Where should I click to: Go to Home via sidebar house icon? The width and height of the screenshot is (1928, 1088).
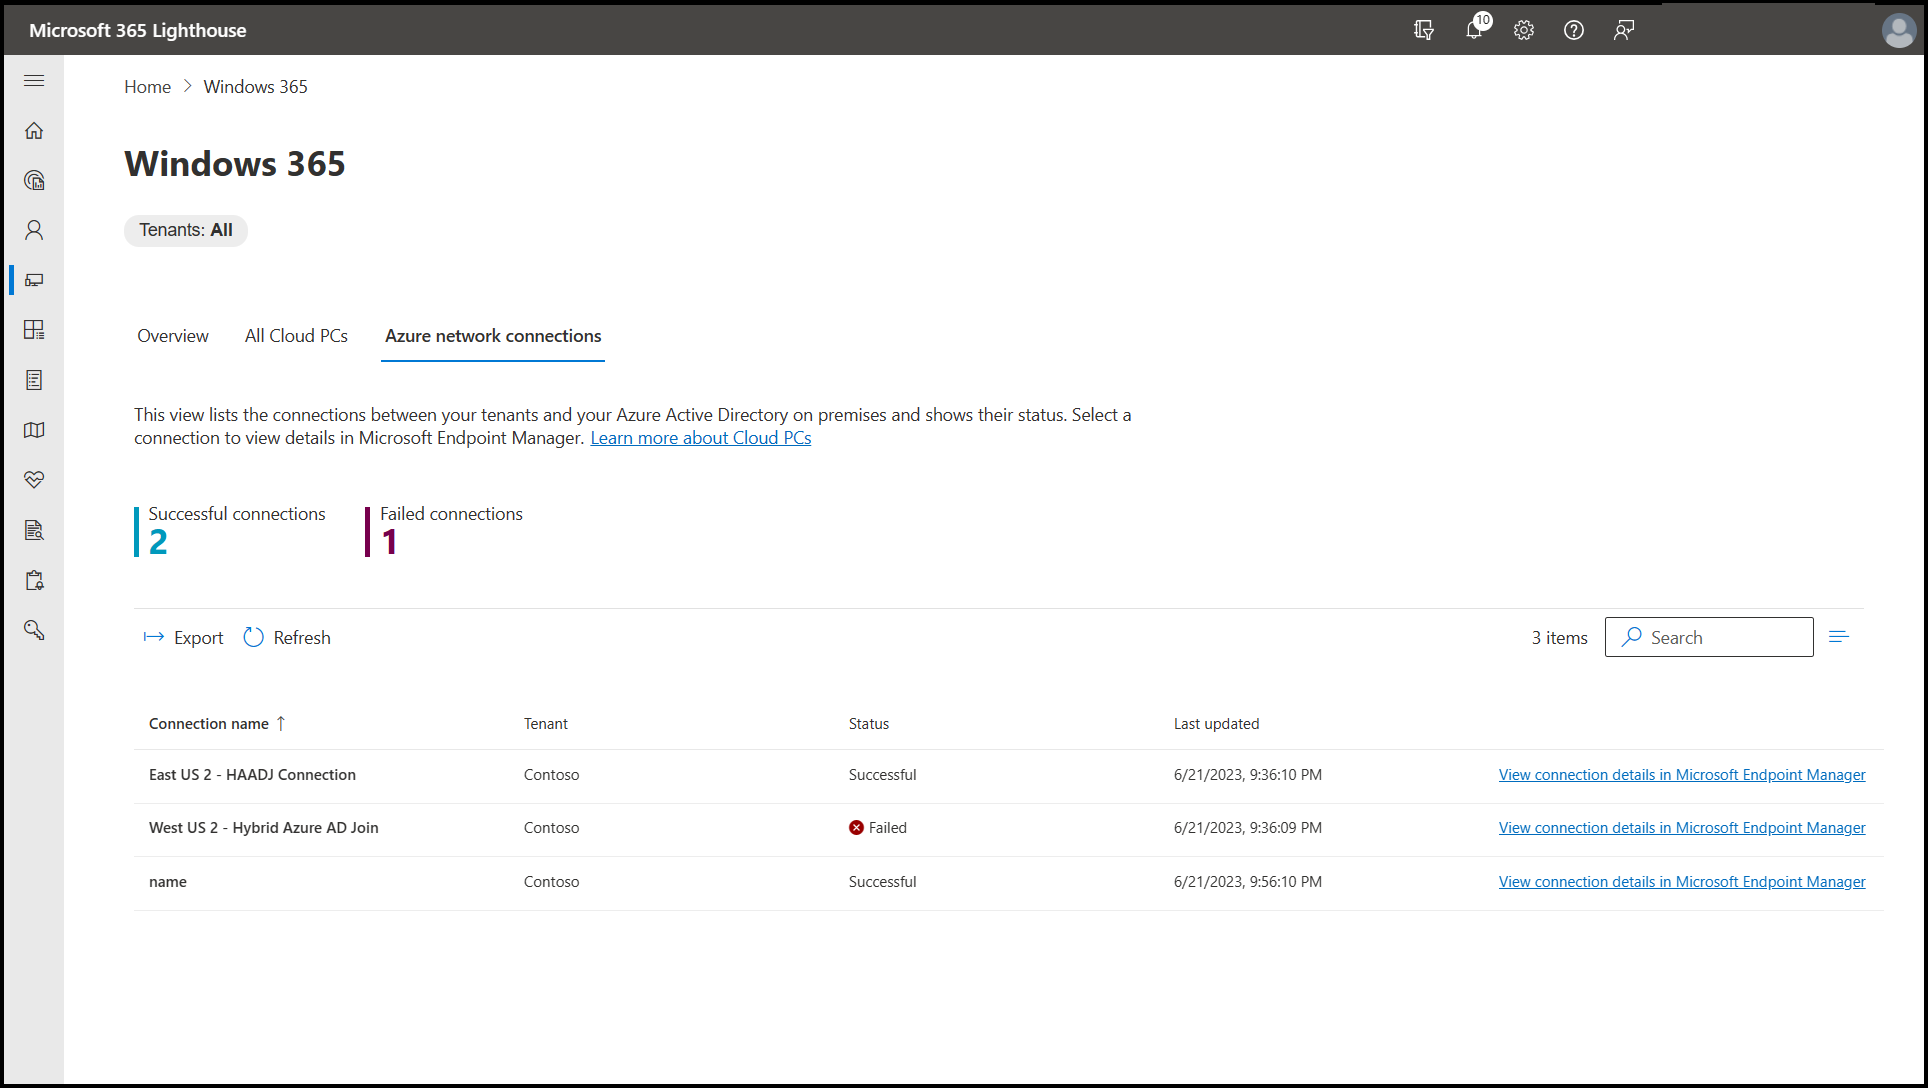[x=34, y=131]
